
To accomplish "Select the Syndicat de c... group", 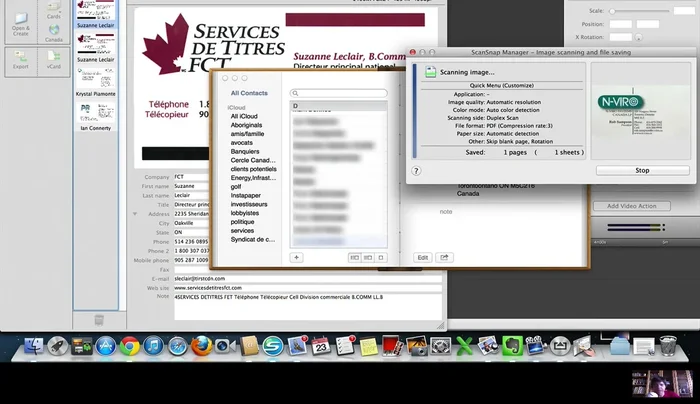I will click(253, 239).
